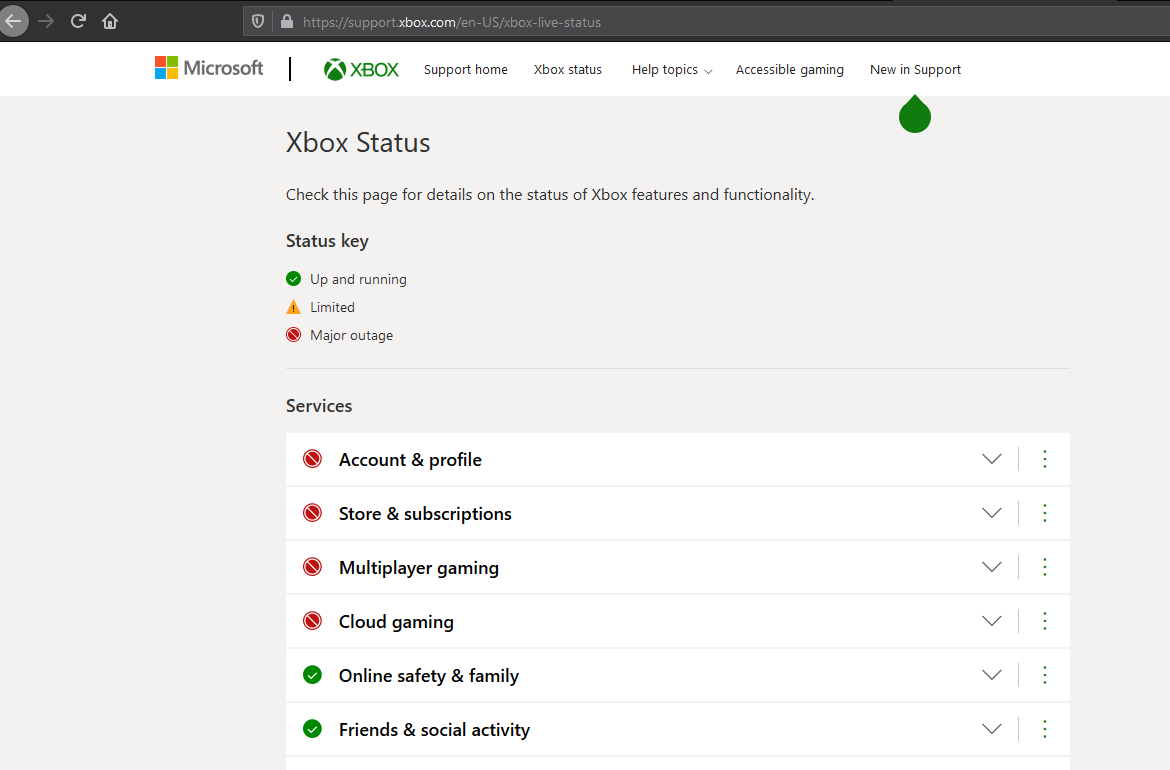The height and width of the screenshot is (770, 1170).
Task: Expand the Cloud gaming section chevron
Action: click(992, 621)
